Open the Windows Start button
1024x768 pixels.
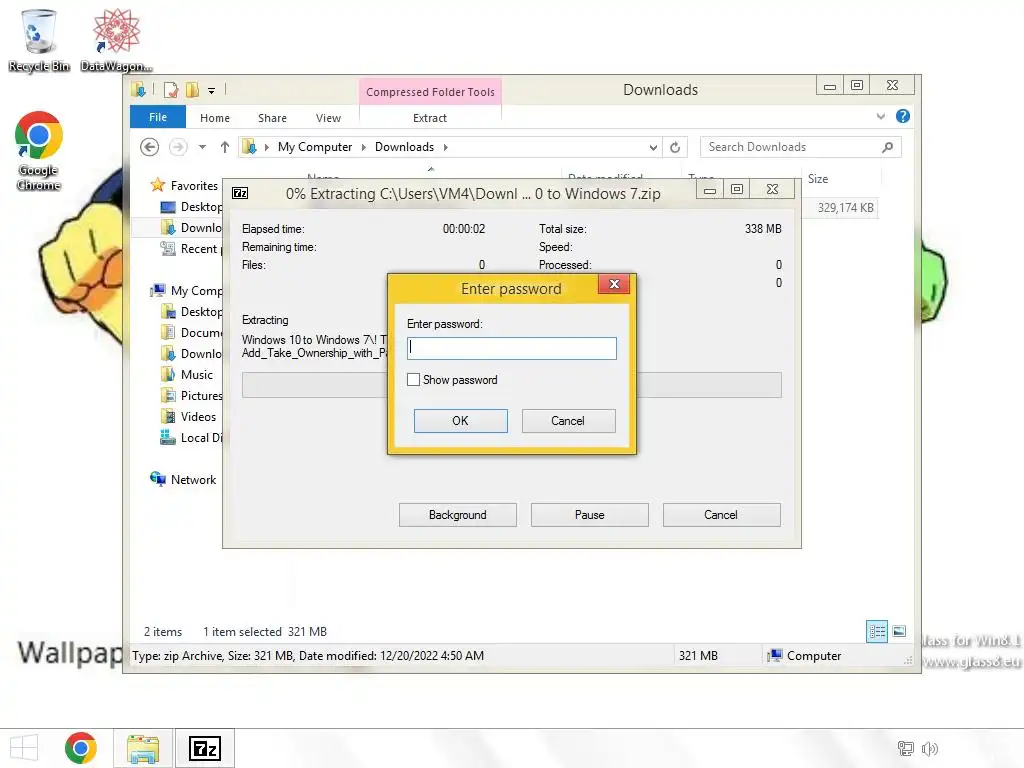pyautogui.click(x=24, y=748)
